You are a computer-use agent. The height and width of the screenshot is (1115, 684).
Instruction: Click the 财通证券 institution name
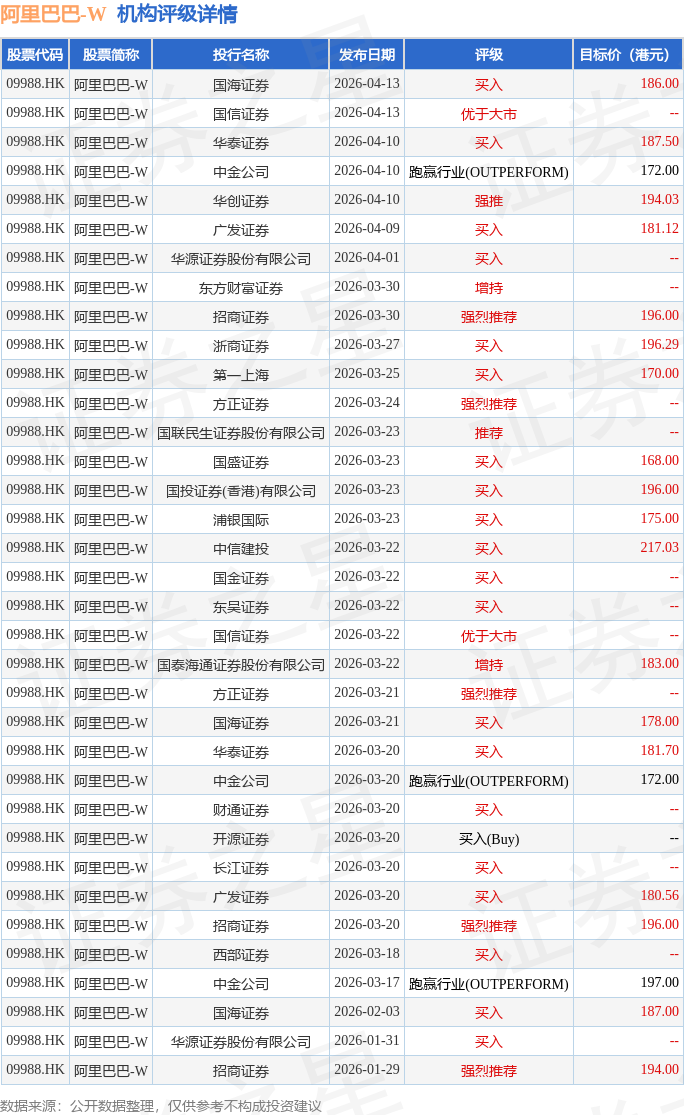click(241, 810)
